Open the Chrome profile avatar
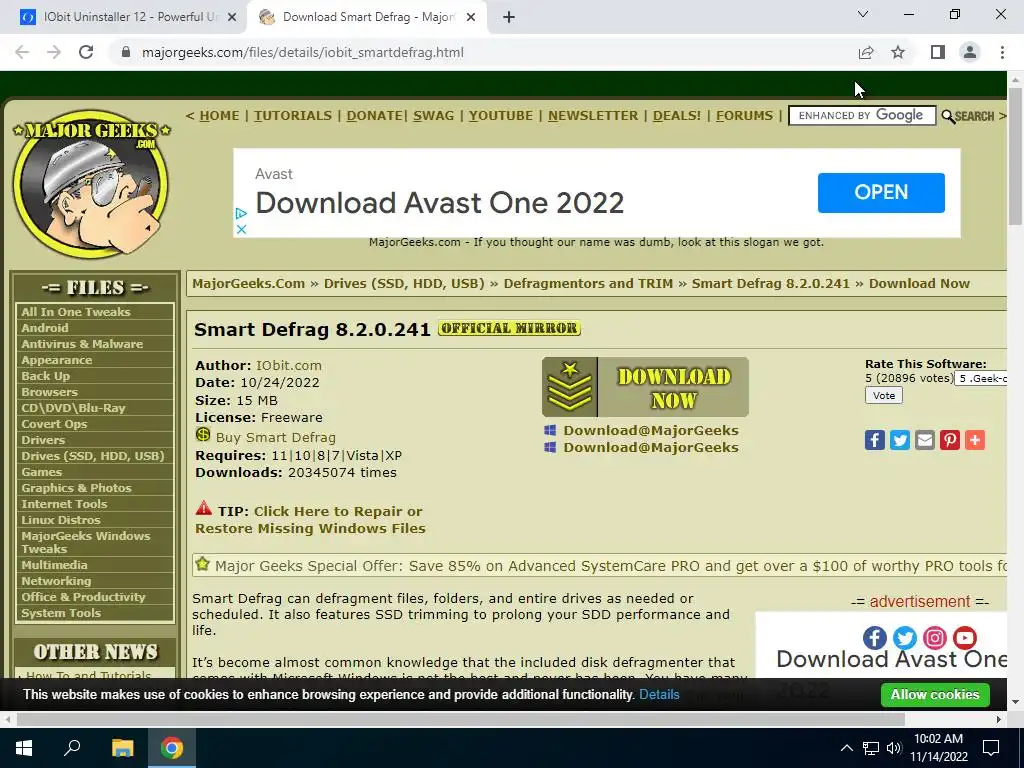Viewport: 1024px width, 768px height. [970, 52]
